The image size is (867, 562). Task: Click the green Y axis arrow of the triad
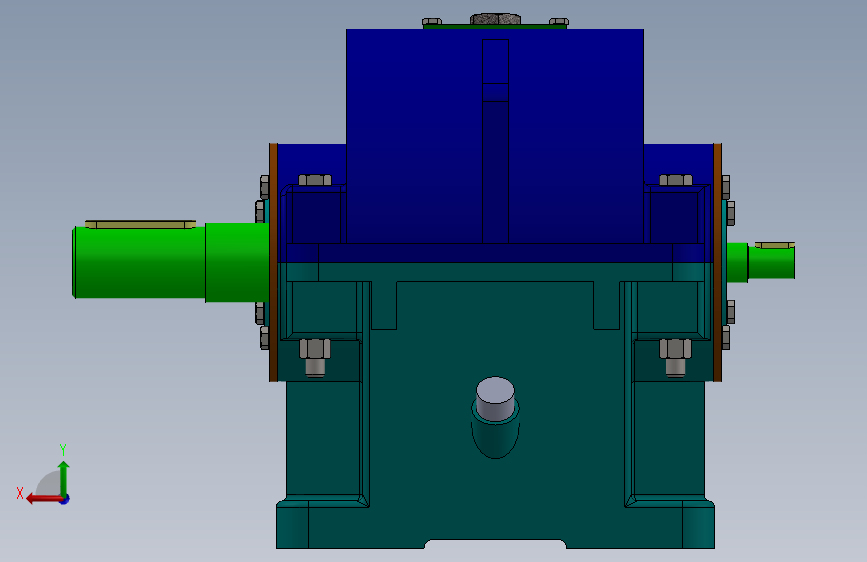(64, 478)
